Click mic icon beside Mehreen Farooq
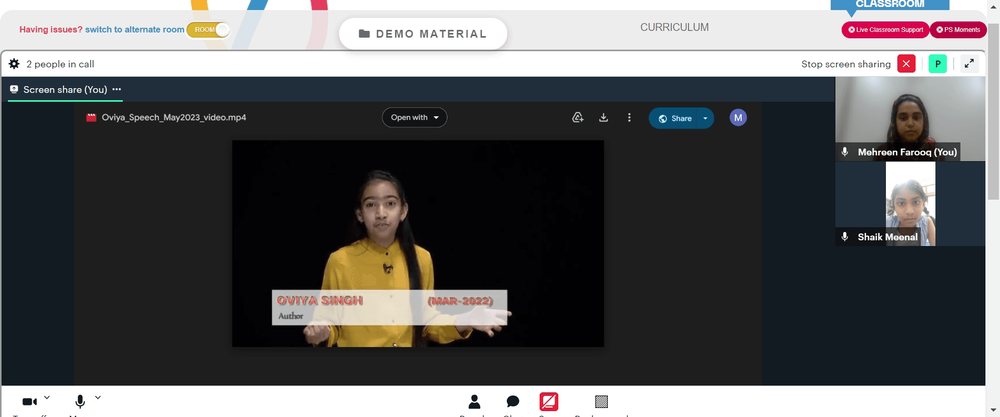Viewport: 1000px width, 417px height. 845,152
